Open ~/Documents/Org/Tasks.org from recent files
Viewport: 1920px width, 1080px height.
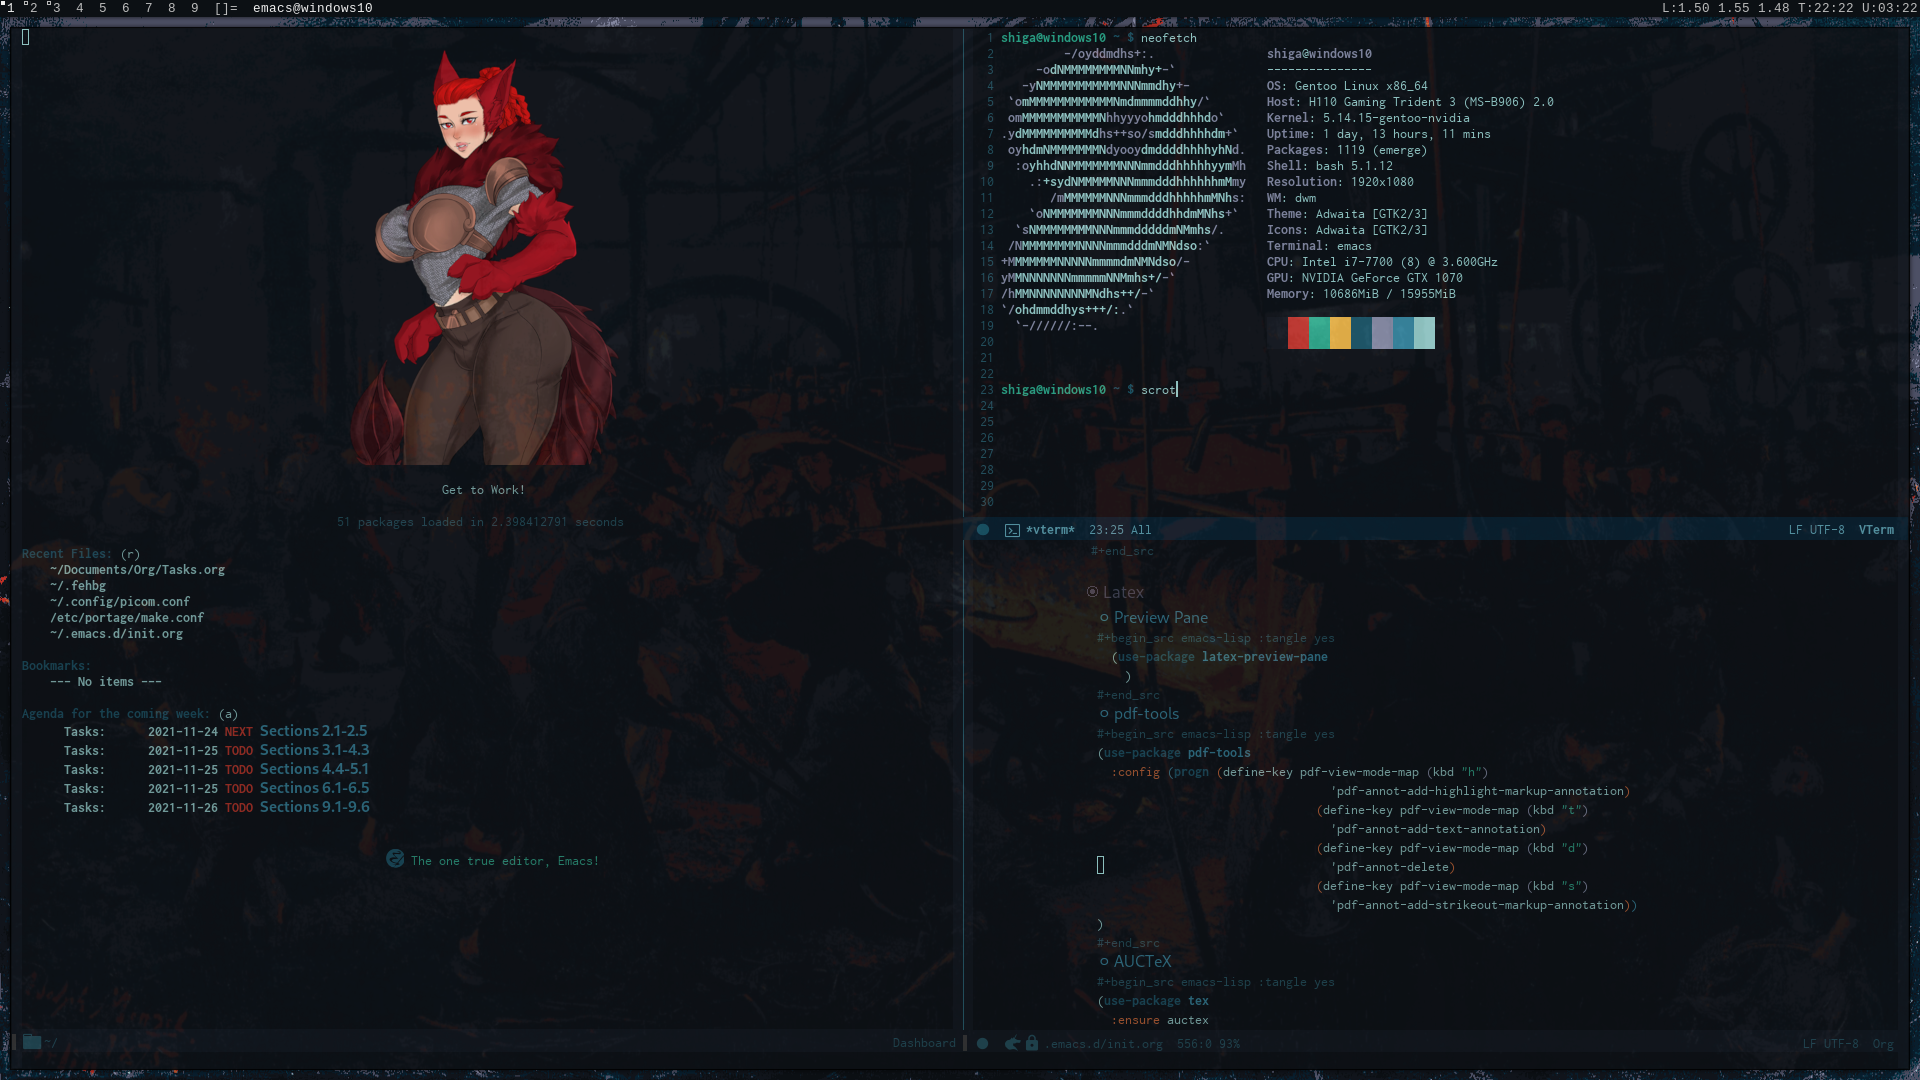pos(137,570)
